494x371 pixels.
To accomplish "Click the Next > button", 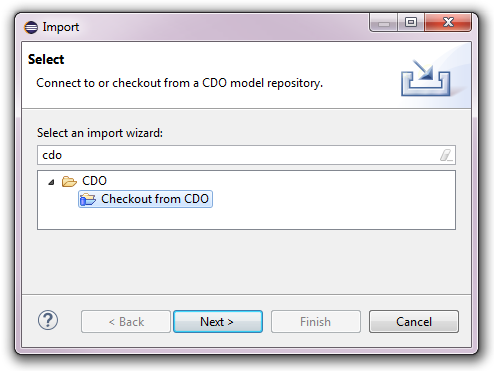I will (x=218, y=322).
